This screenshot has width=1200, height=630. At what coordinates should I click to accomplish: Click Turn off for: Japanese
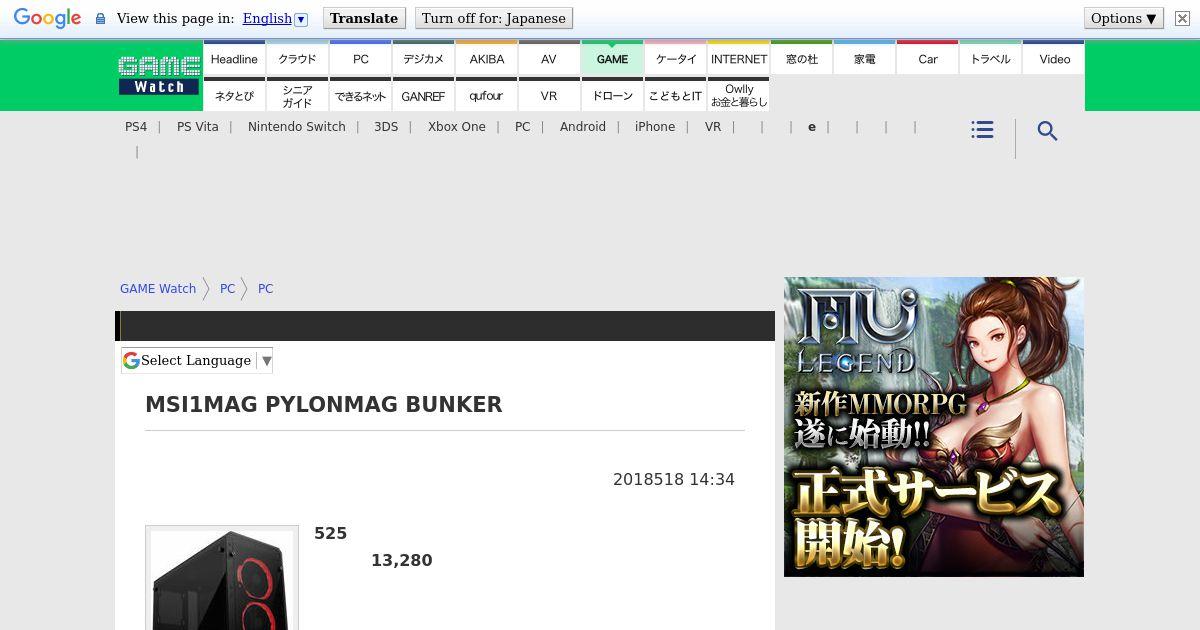point(494,18)
